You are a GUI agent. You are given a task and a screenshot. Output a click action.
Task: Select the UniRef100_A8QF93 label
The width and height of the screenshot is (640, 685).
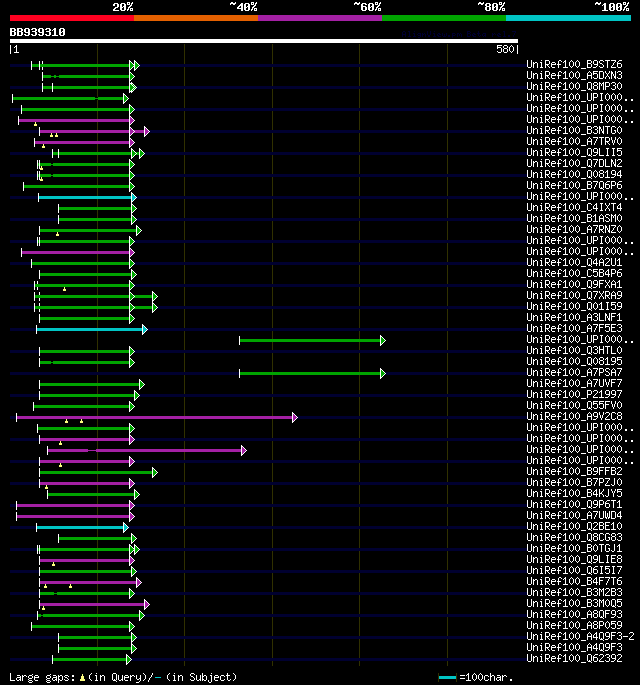(x=574, y=615)
